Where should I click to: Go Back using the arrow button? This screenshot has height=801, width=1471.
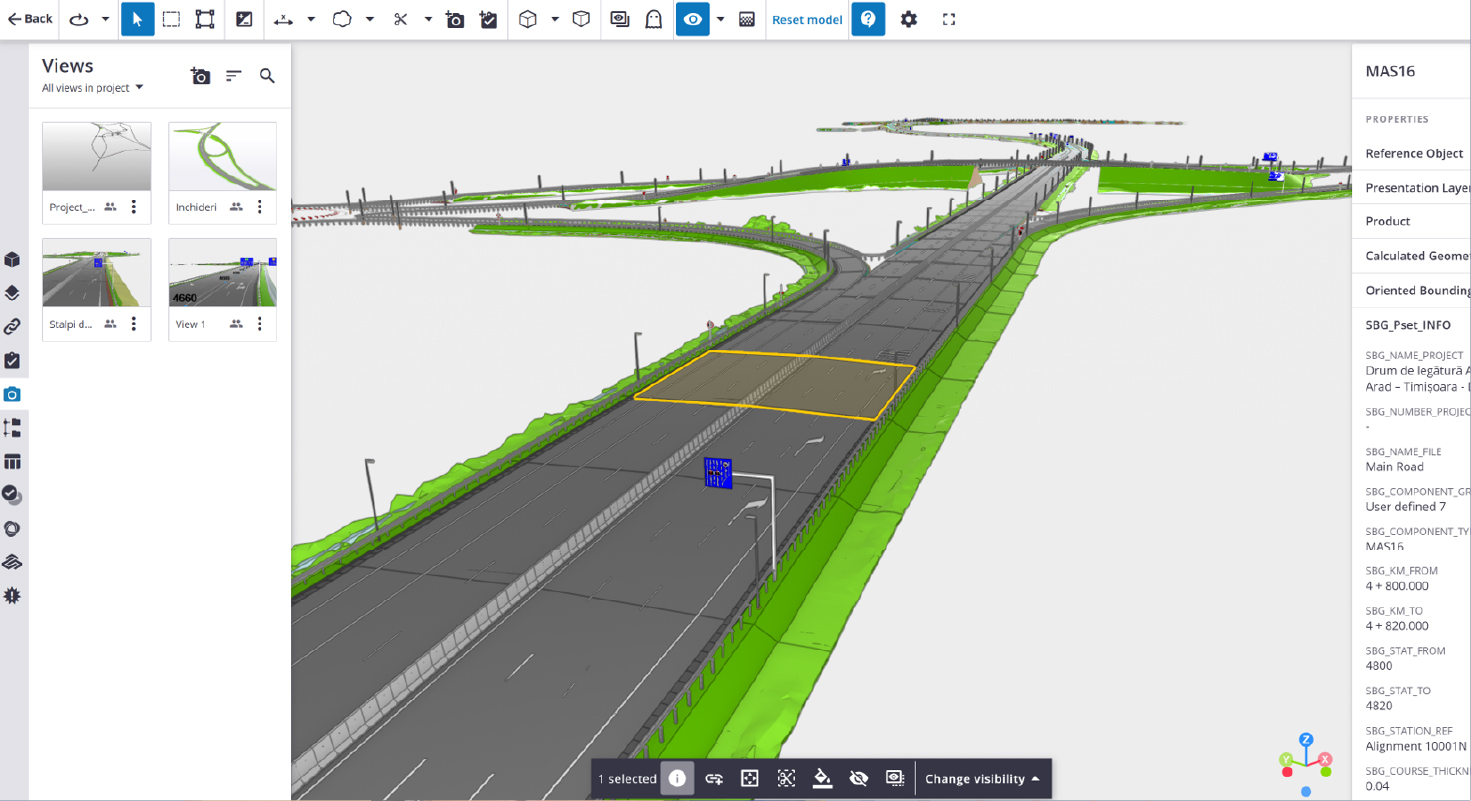click(x=30, y=19)
